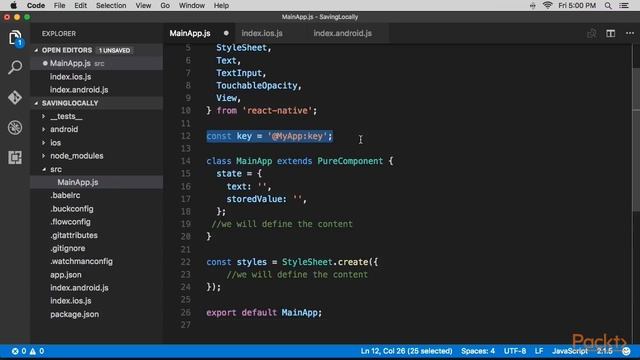The height and width of the screenshot is (360, 640).
Task: Click the 'export default MainApp;' code line
Action: [x=264, y=313]
